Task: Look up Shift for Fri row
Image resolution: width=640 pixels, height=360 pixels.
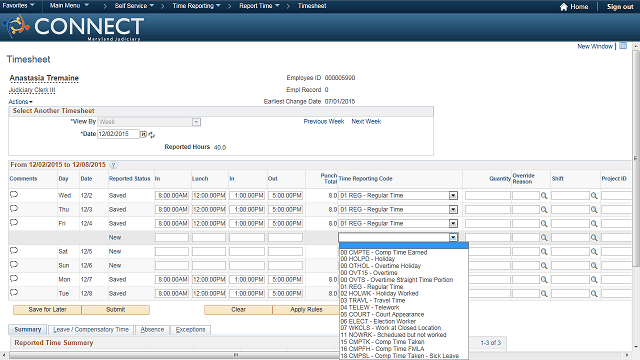Action: [594, 224]
